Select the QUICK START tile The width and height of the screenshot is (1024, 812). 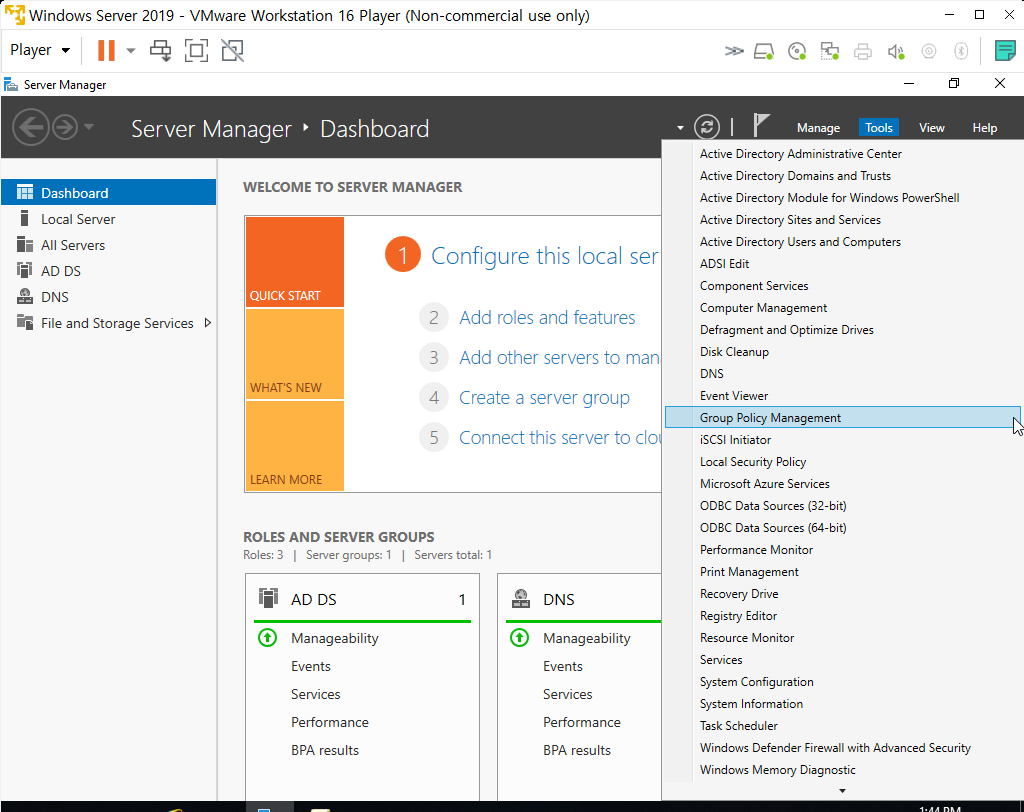pyautogui.click(x=295, y=261)
